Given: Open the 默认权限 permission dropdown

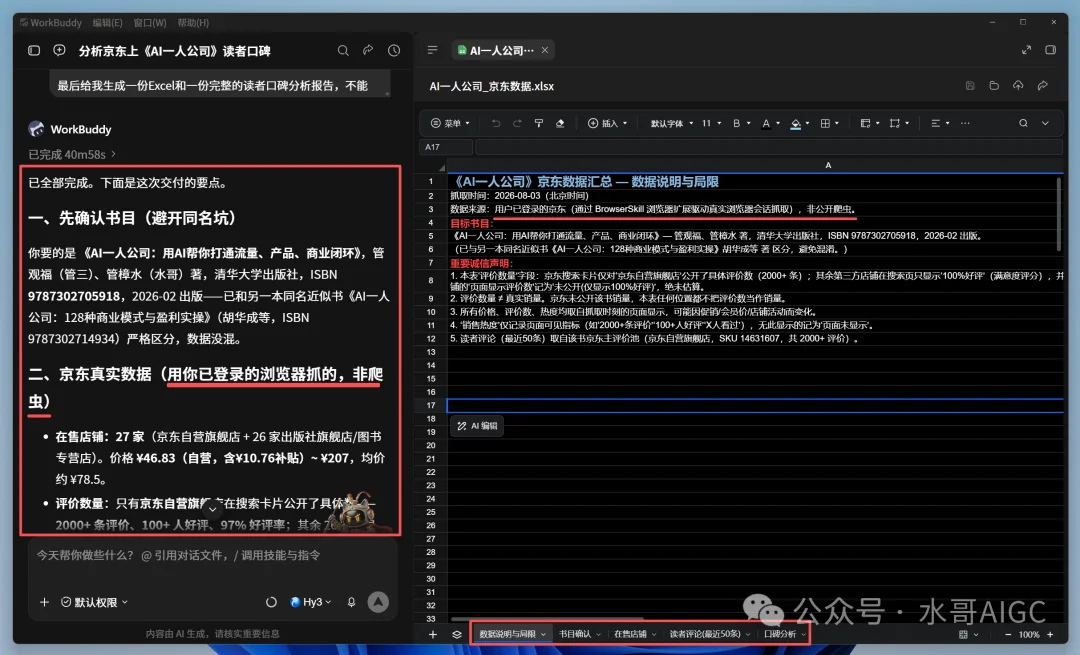Looking at the screenshot, I should (94, 602).
